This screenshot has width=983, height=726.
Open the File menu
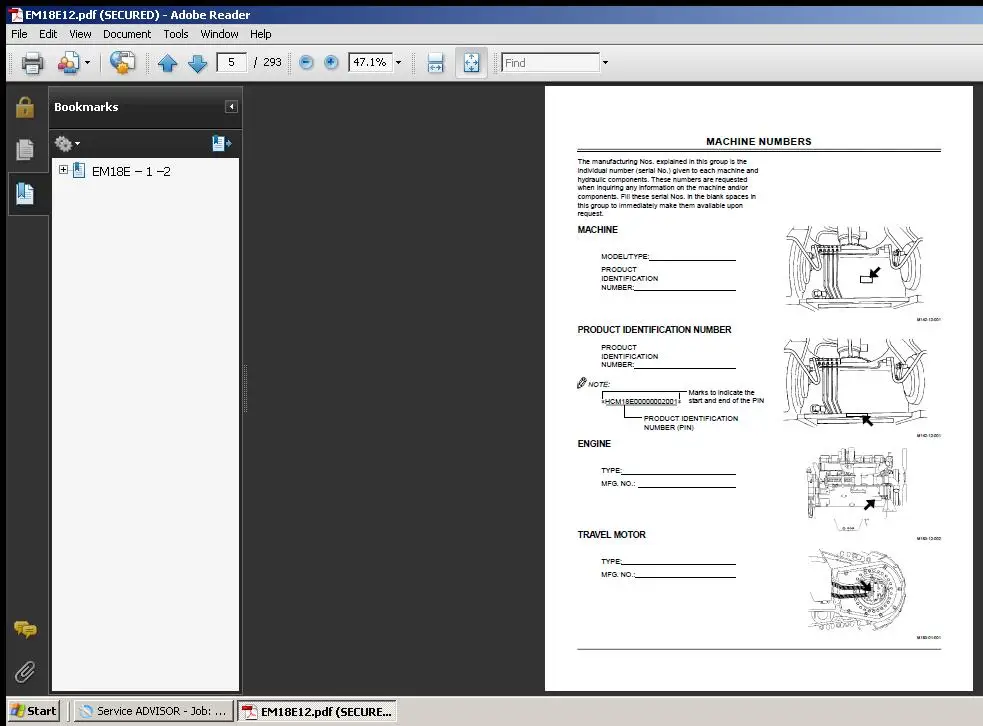[x=19, y=34]
